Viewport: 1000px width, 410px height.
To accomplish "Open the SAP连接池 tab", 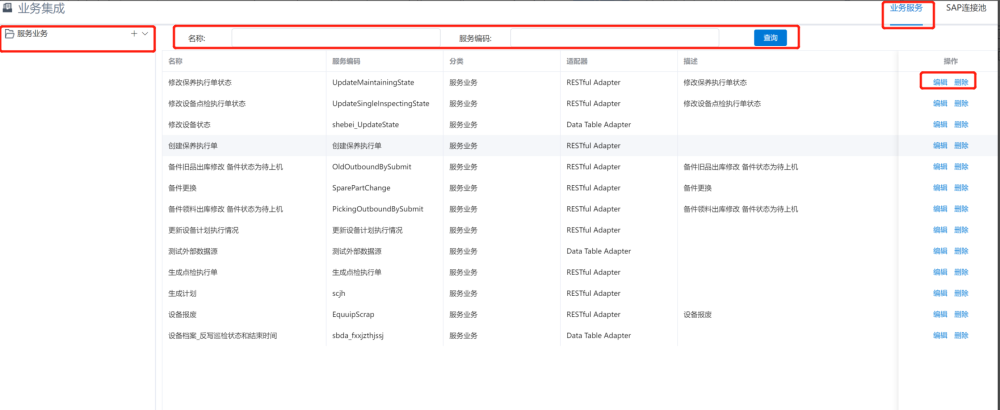I will point(966,9).
